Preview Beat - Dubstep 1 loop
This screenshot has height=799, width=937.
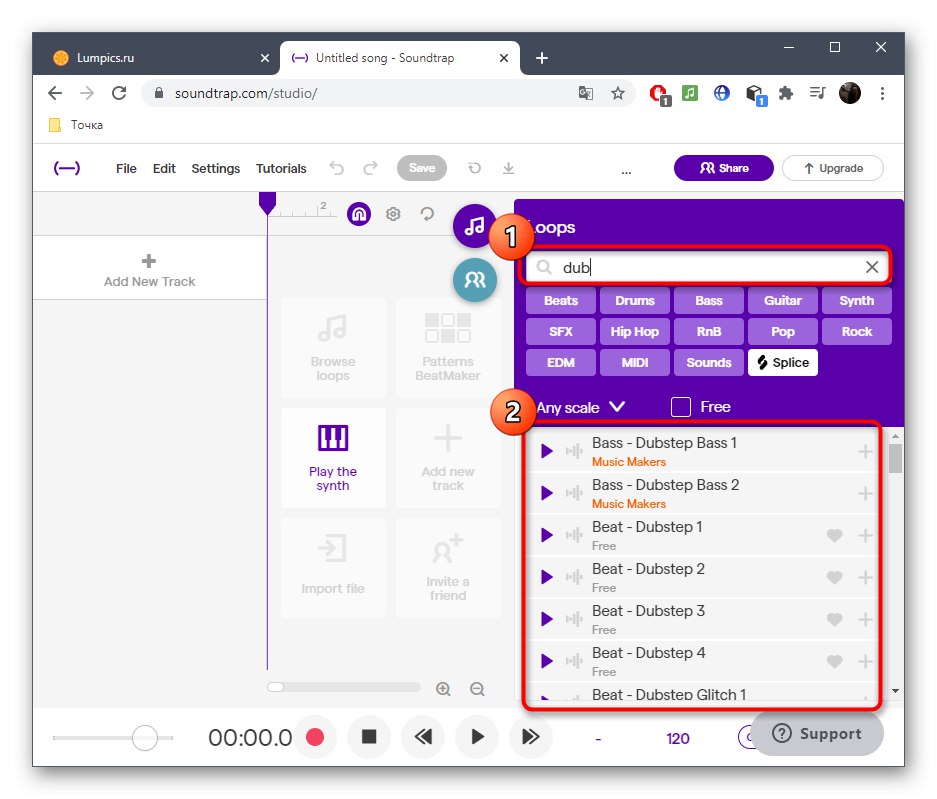[547, 535]
